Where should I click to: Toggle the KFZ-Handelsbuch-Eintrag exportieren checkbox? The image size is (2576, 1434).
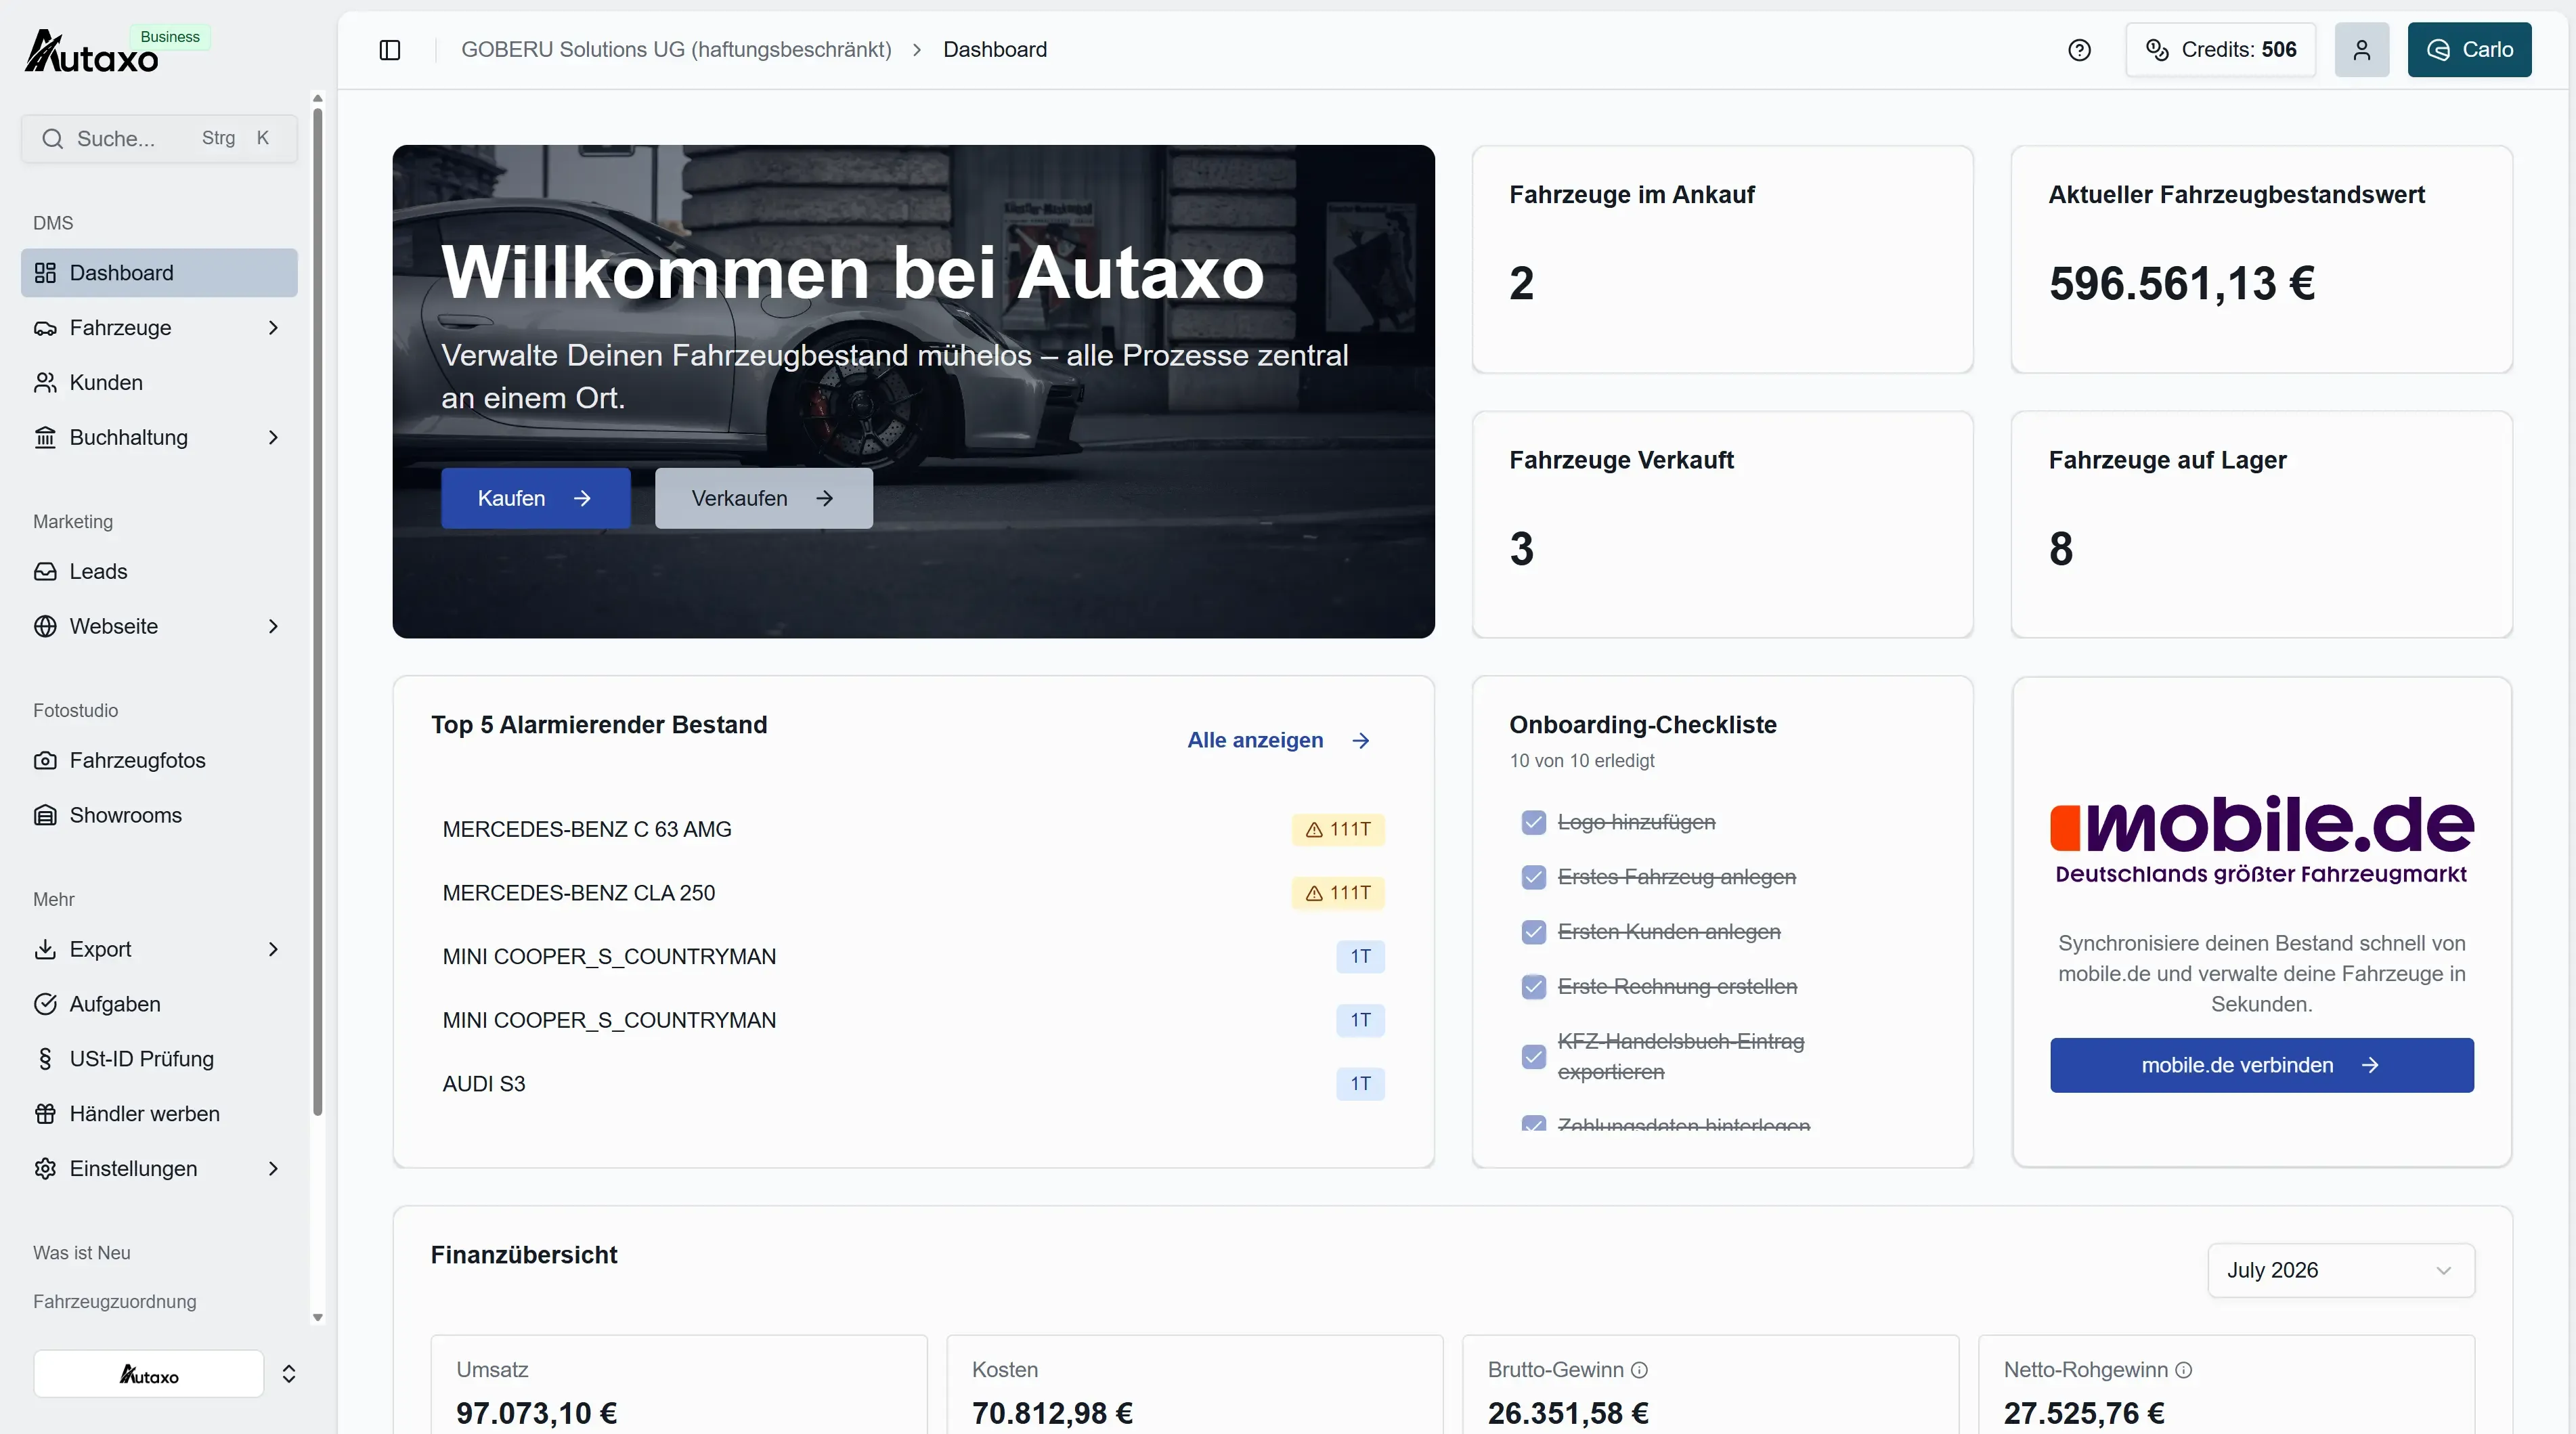coord(1533,1058)
